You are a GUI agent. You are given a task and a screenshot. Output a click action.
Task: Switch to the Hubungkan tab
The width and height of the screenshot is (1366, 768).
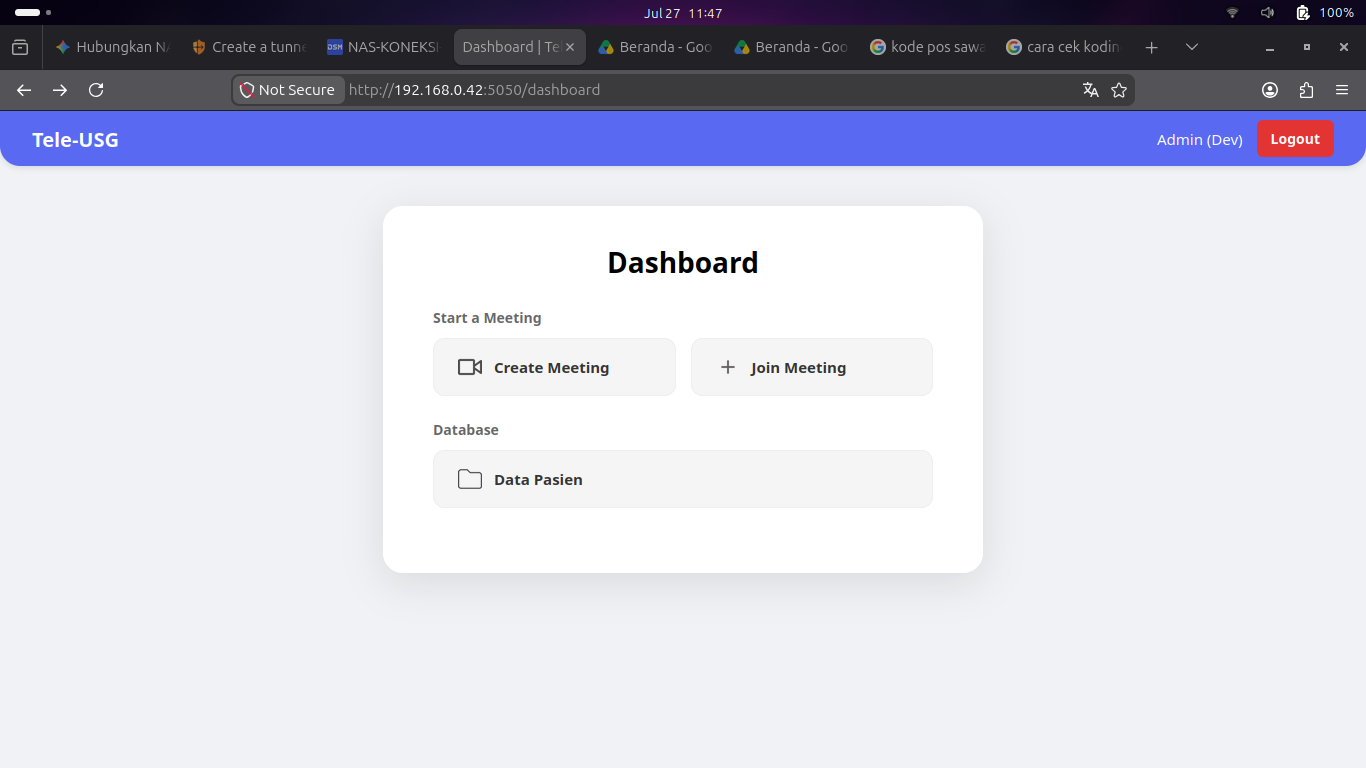point(114,47)
